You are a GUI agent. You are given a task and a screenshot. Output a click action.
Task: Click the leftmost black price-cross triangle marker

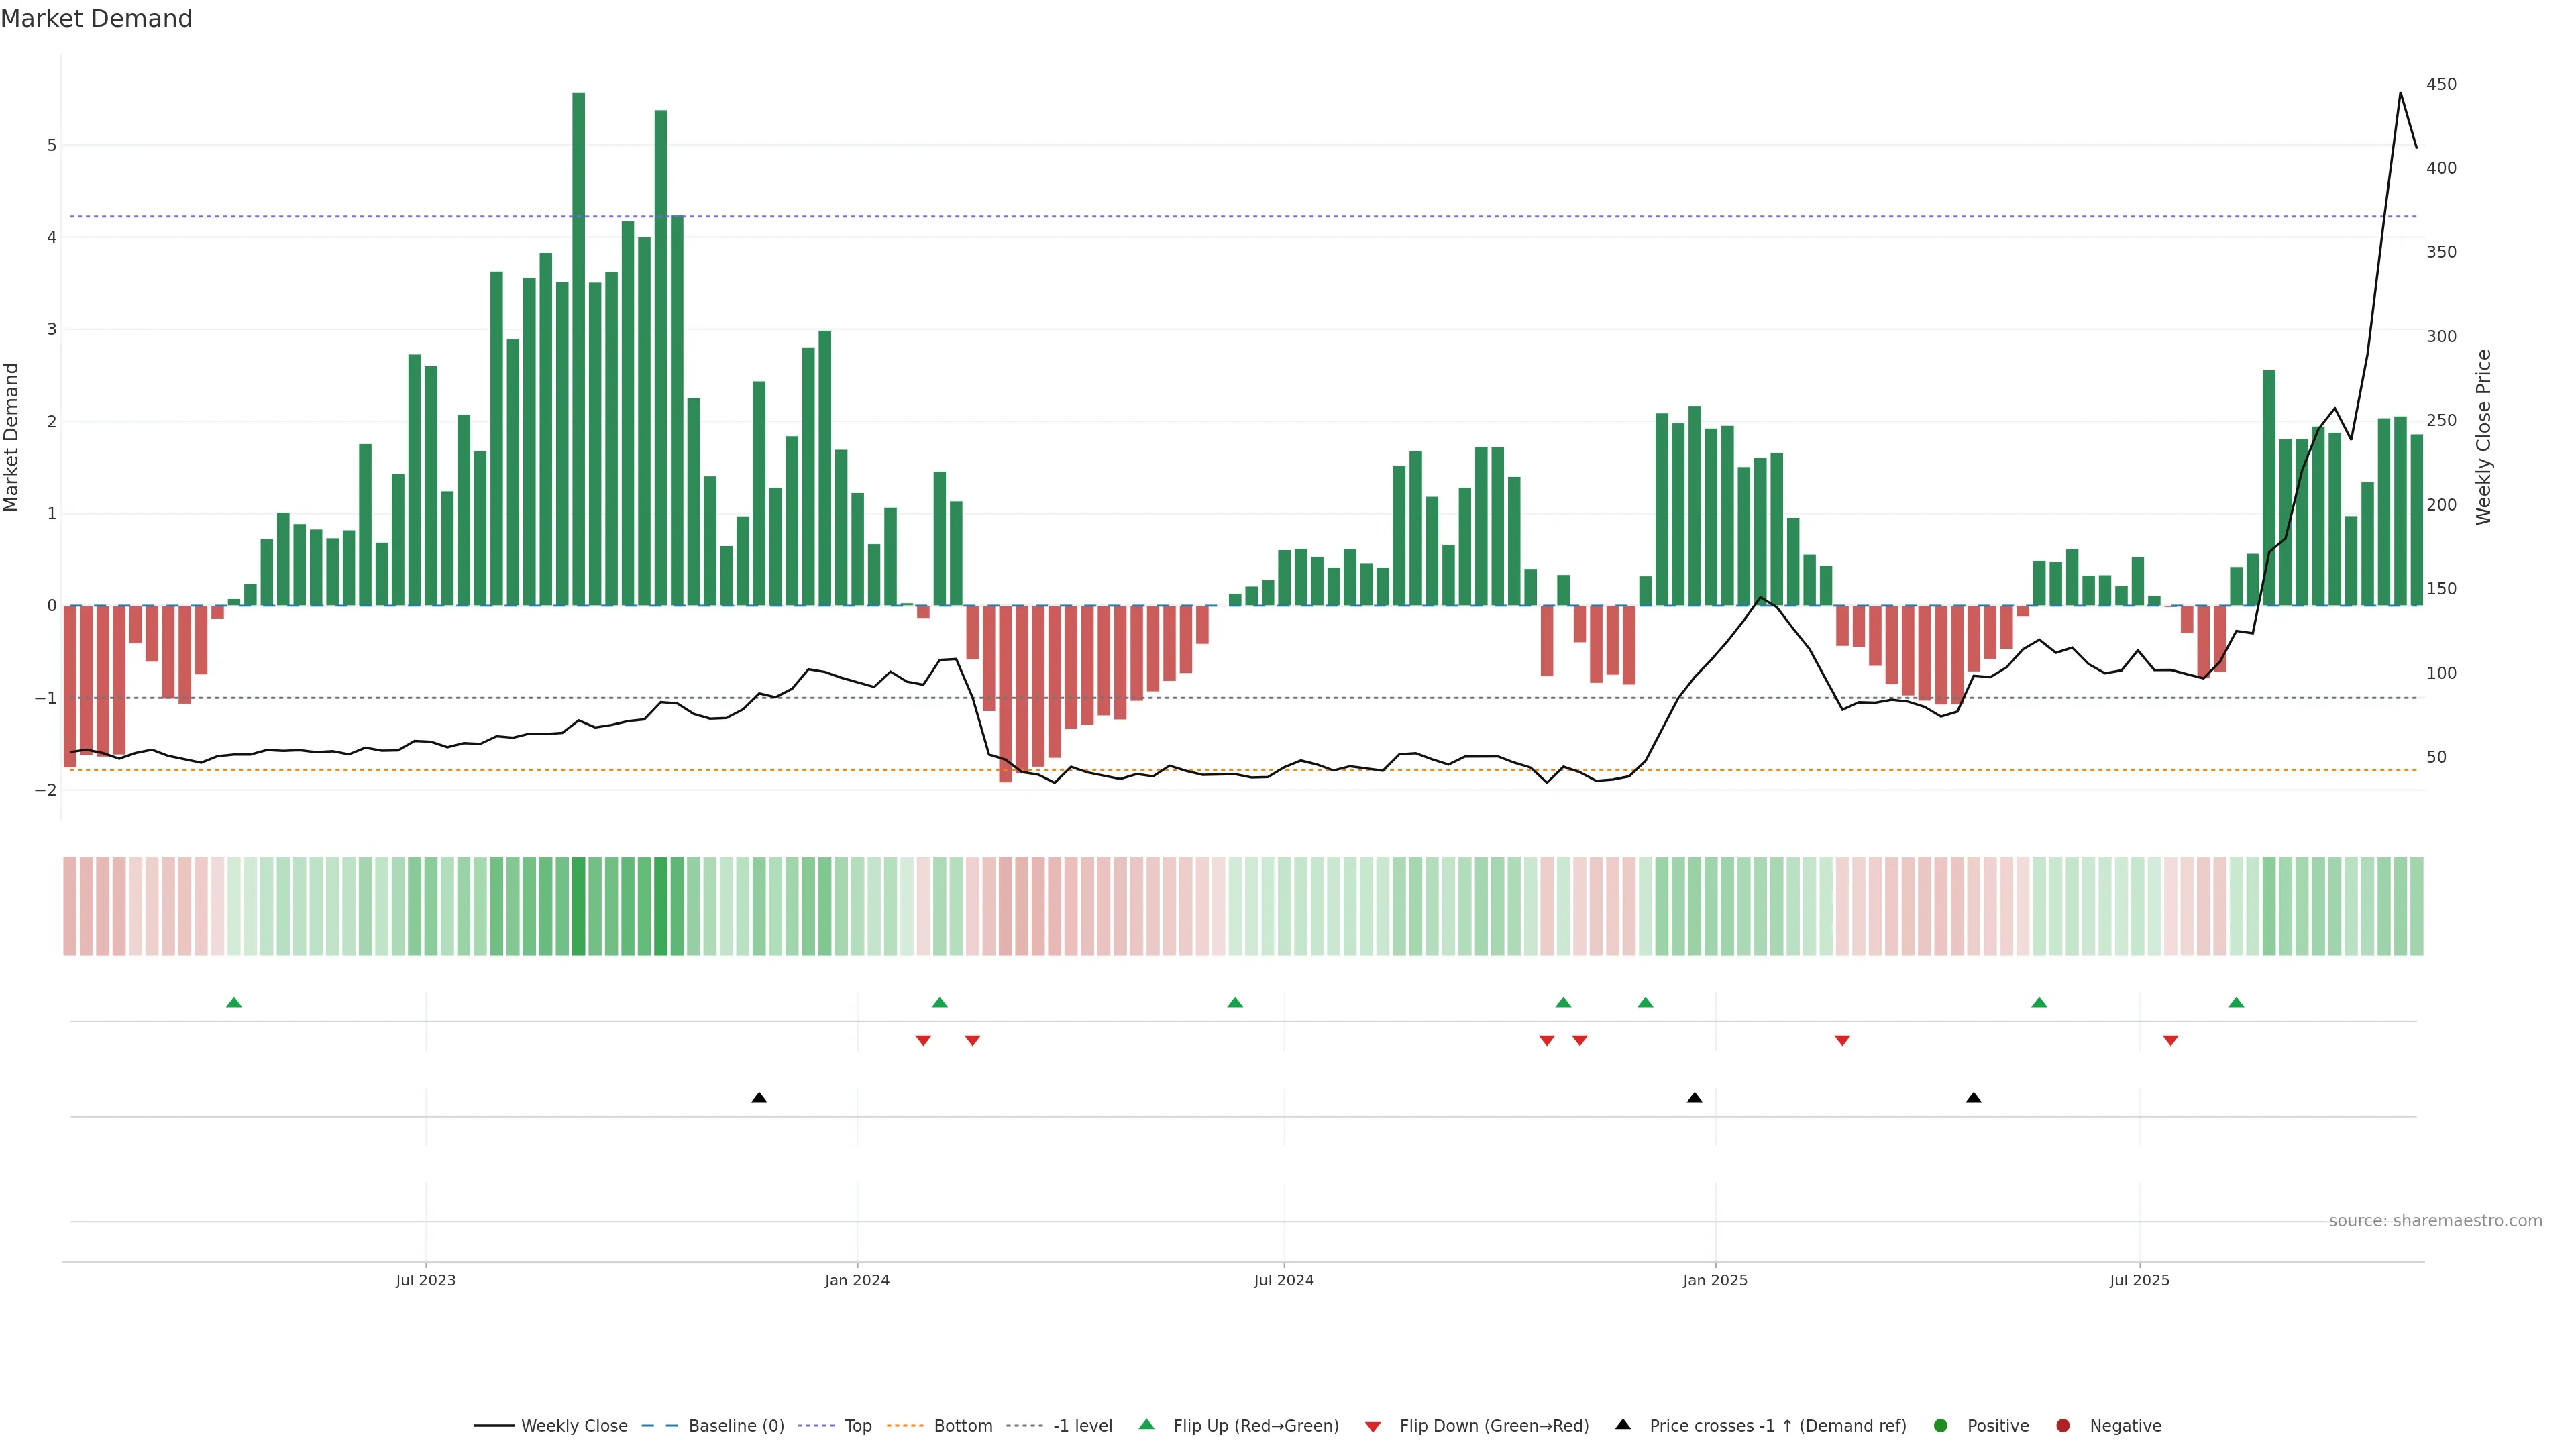(x=759, y=1098)
